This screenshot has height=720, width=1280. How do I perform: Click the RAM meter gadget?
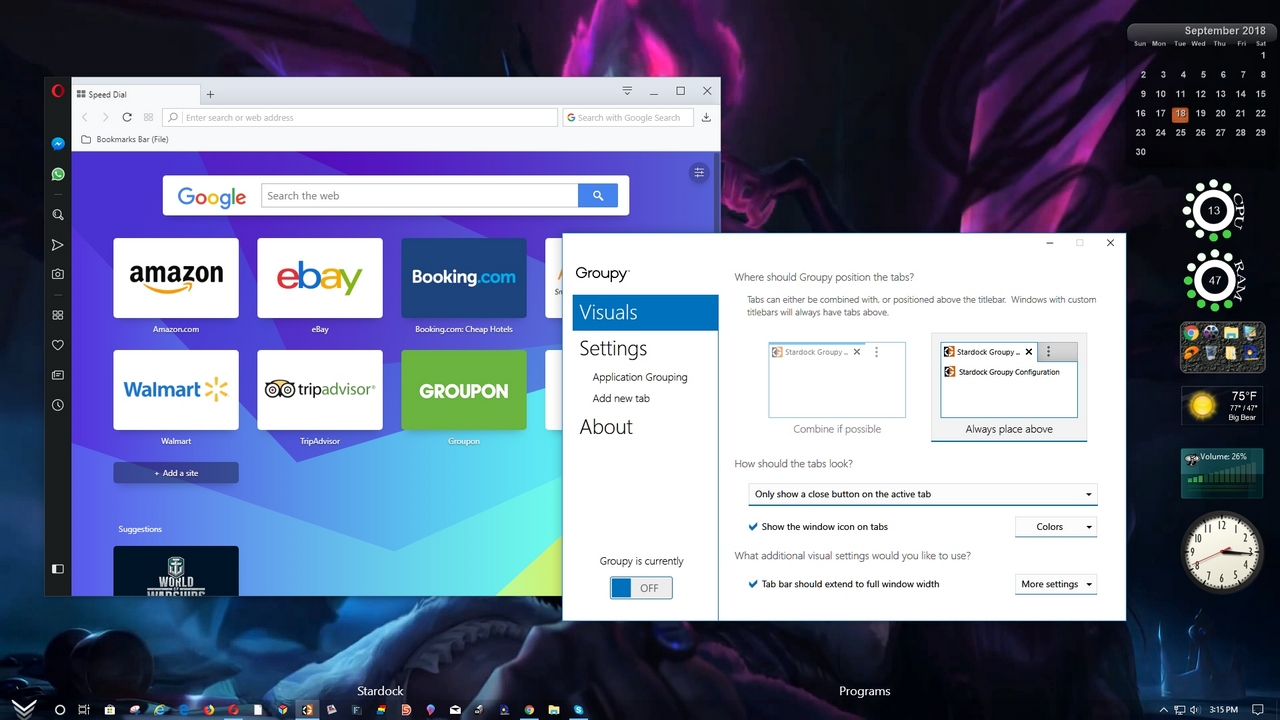1213,281
